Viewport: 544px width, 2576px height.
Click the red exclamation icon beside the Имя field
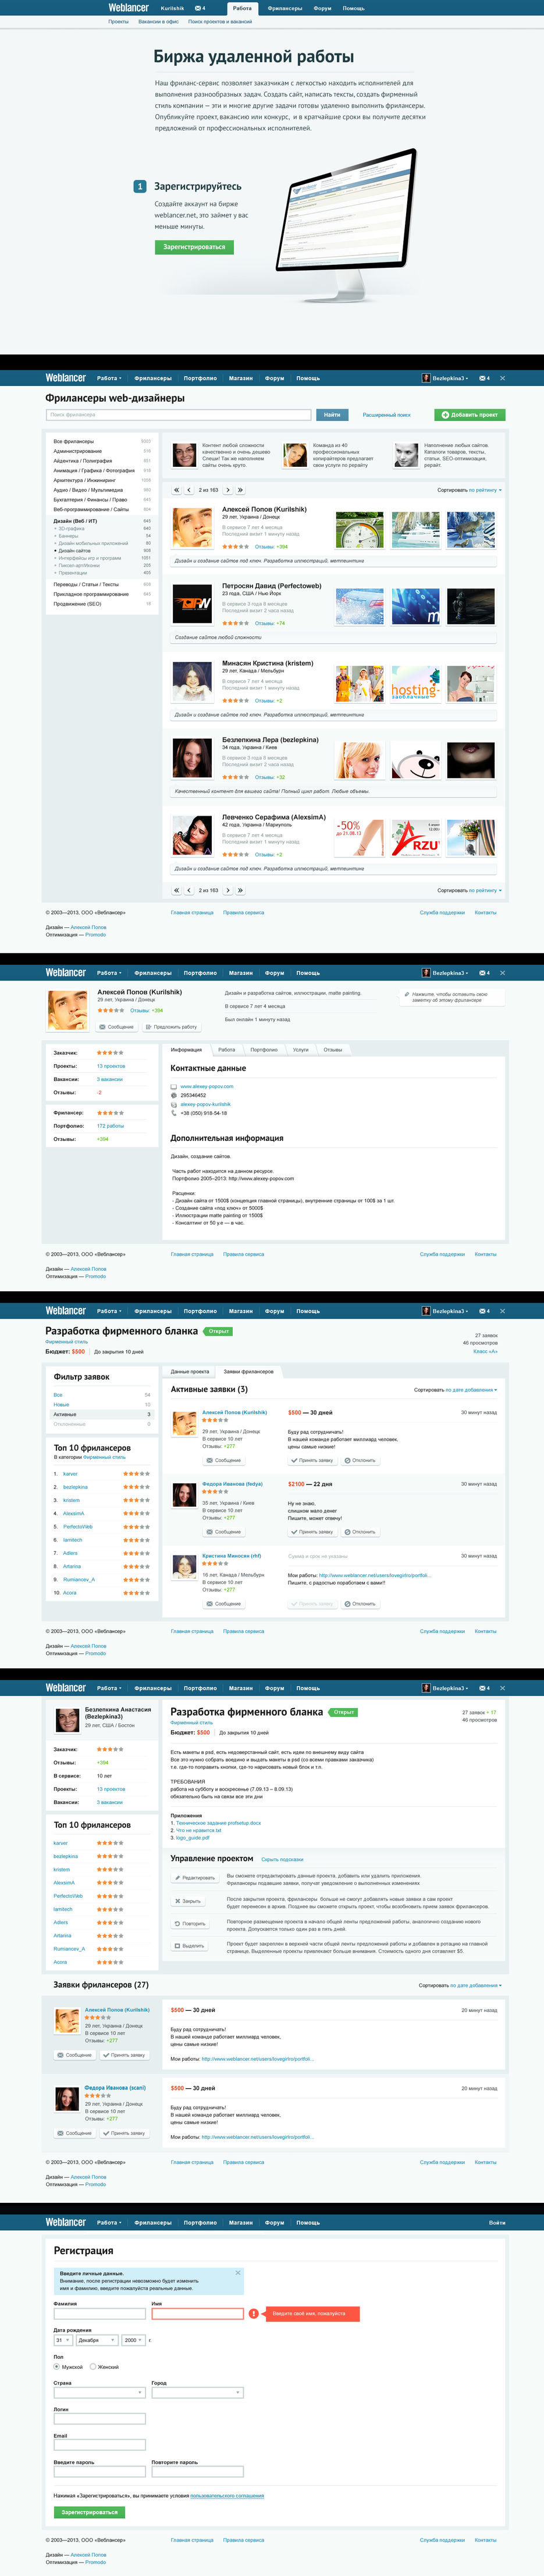pos(254,2313)
